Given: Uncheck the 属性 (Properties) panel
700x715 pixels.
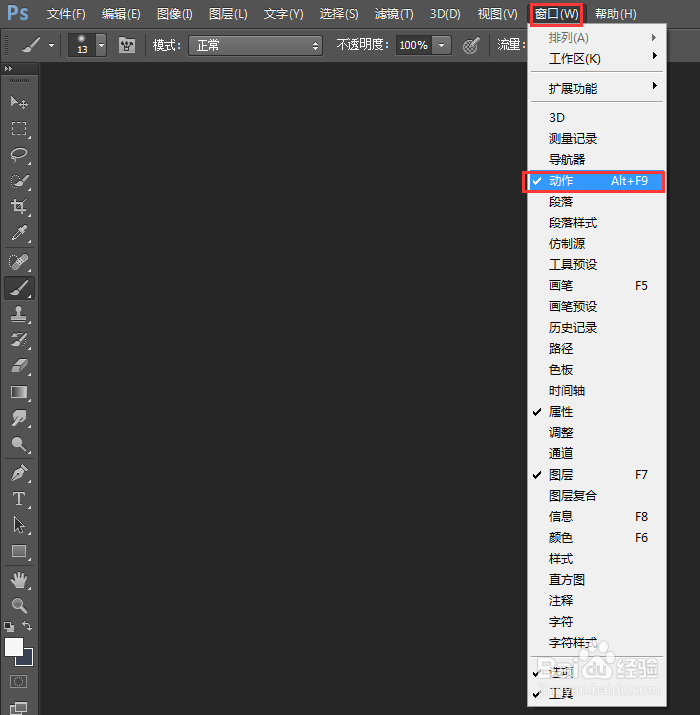Looking at the screenshot, I should click(x=596, y=412).
